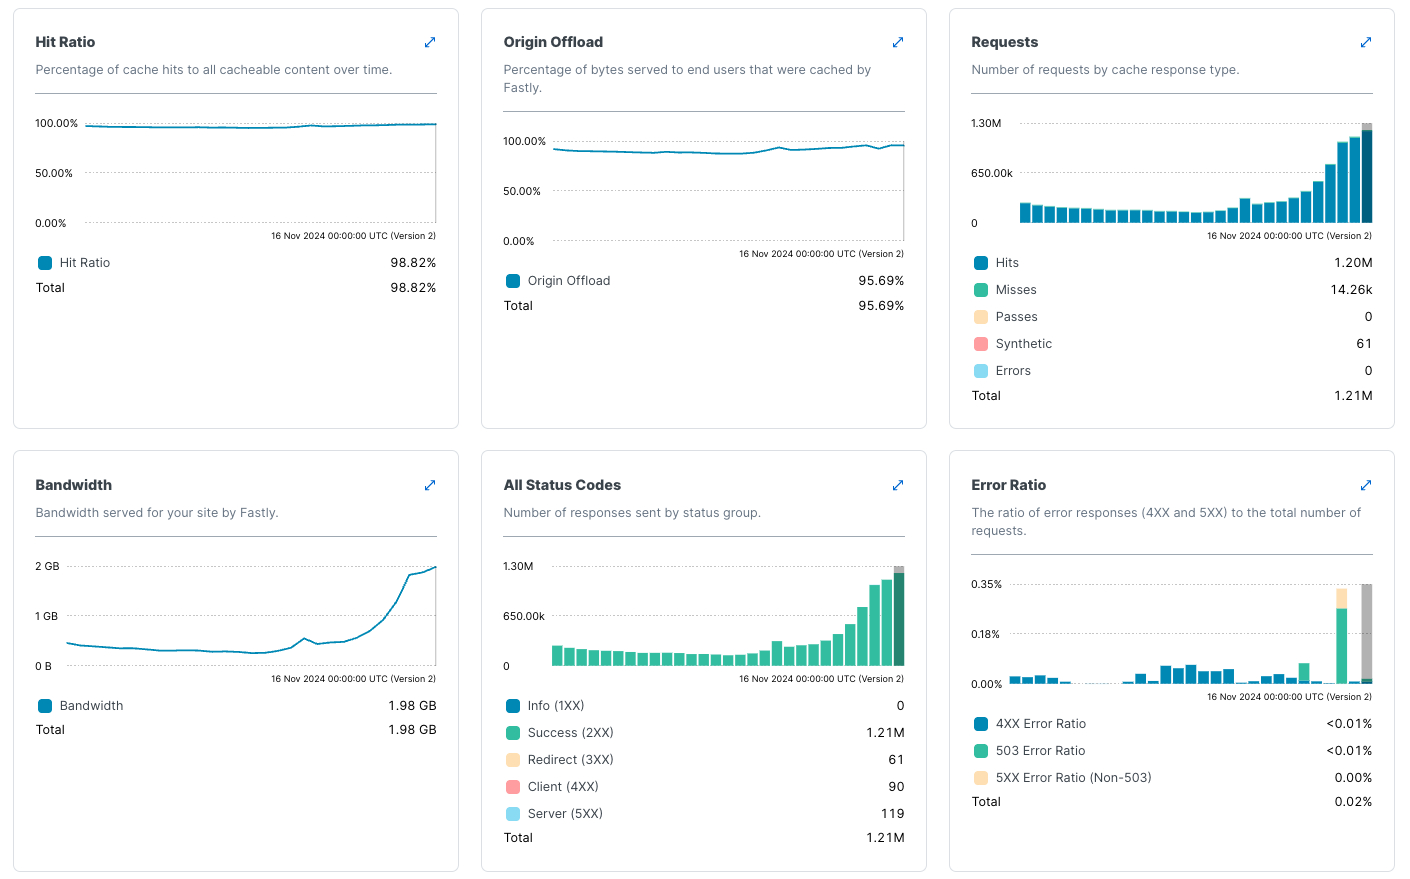1410x879 pixels.
Task: Expand the Requests chart
Action: pyautogui.click(x=1366, y=42)
